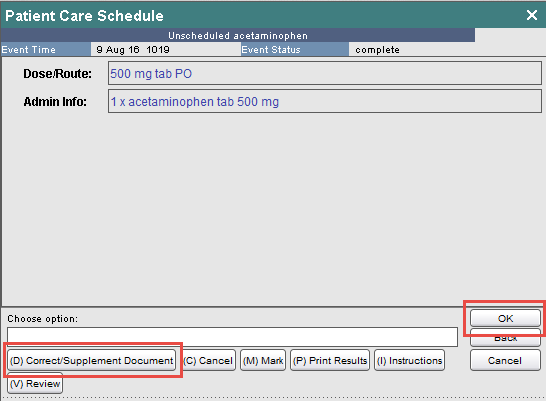Open (I) Instructions option
546x401 pixels.
point(410,360)
